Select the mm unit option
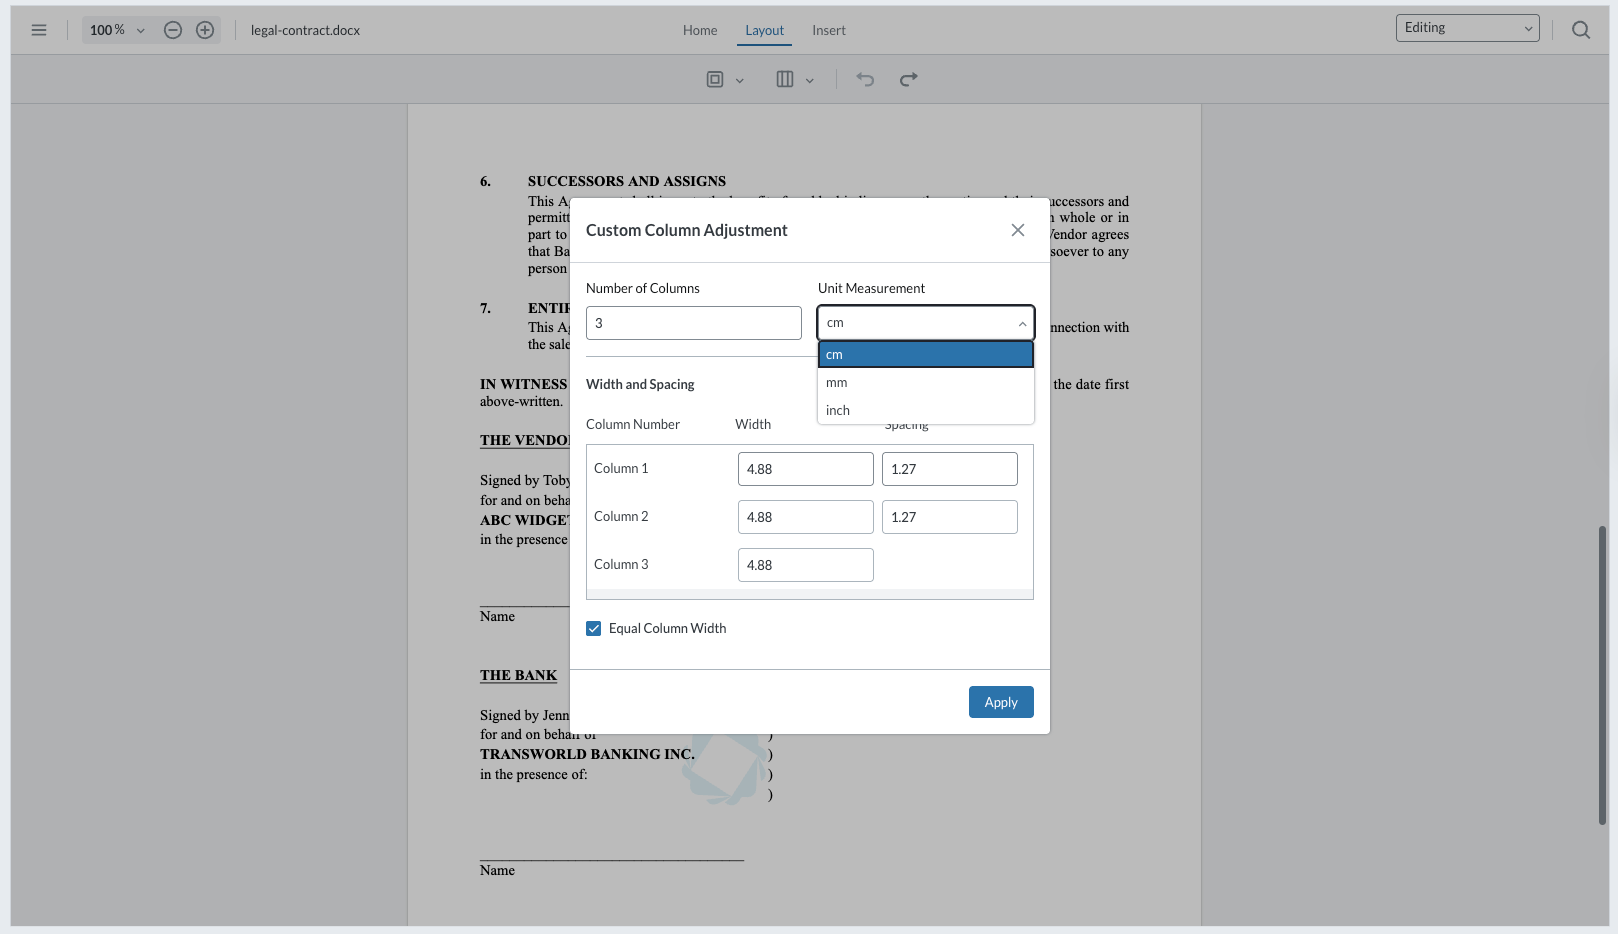This screenshot has height=934, width=1618. point(926,382)
